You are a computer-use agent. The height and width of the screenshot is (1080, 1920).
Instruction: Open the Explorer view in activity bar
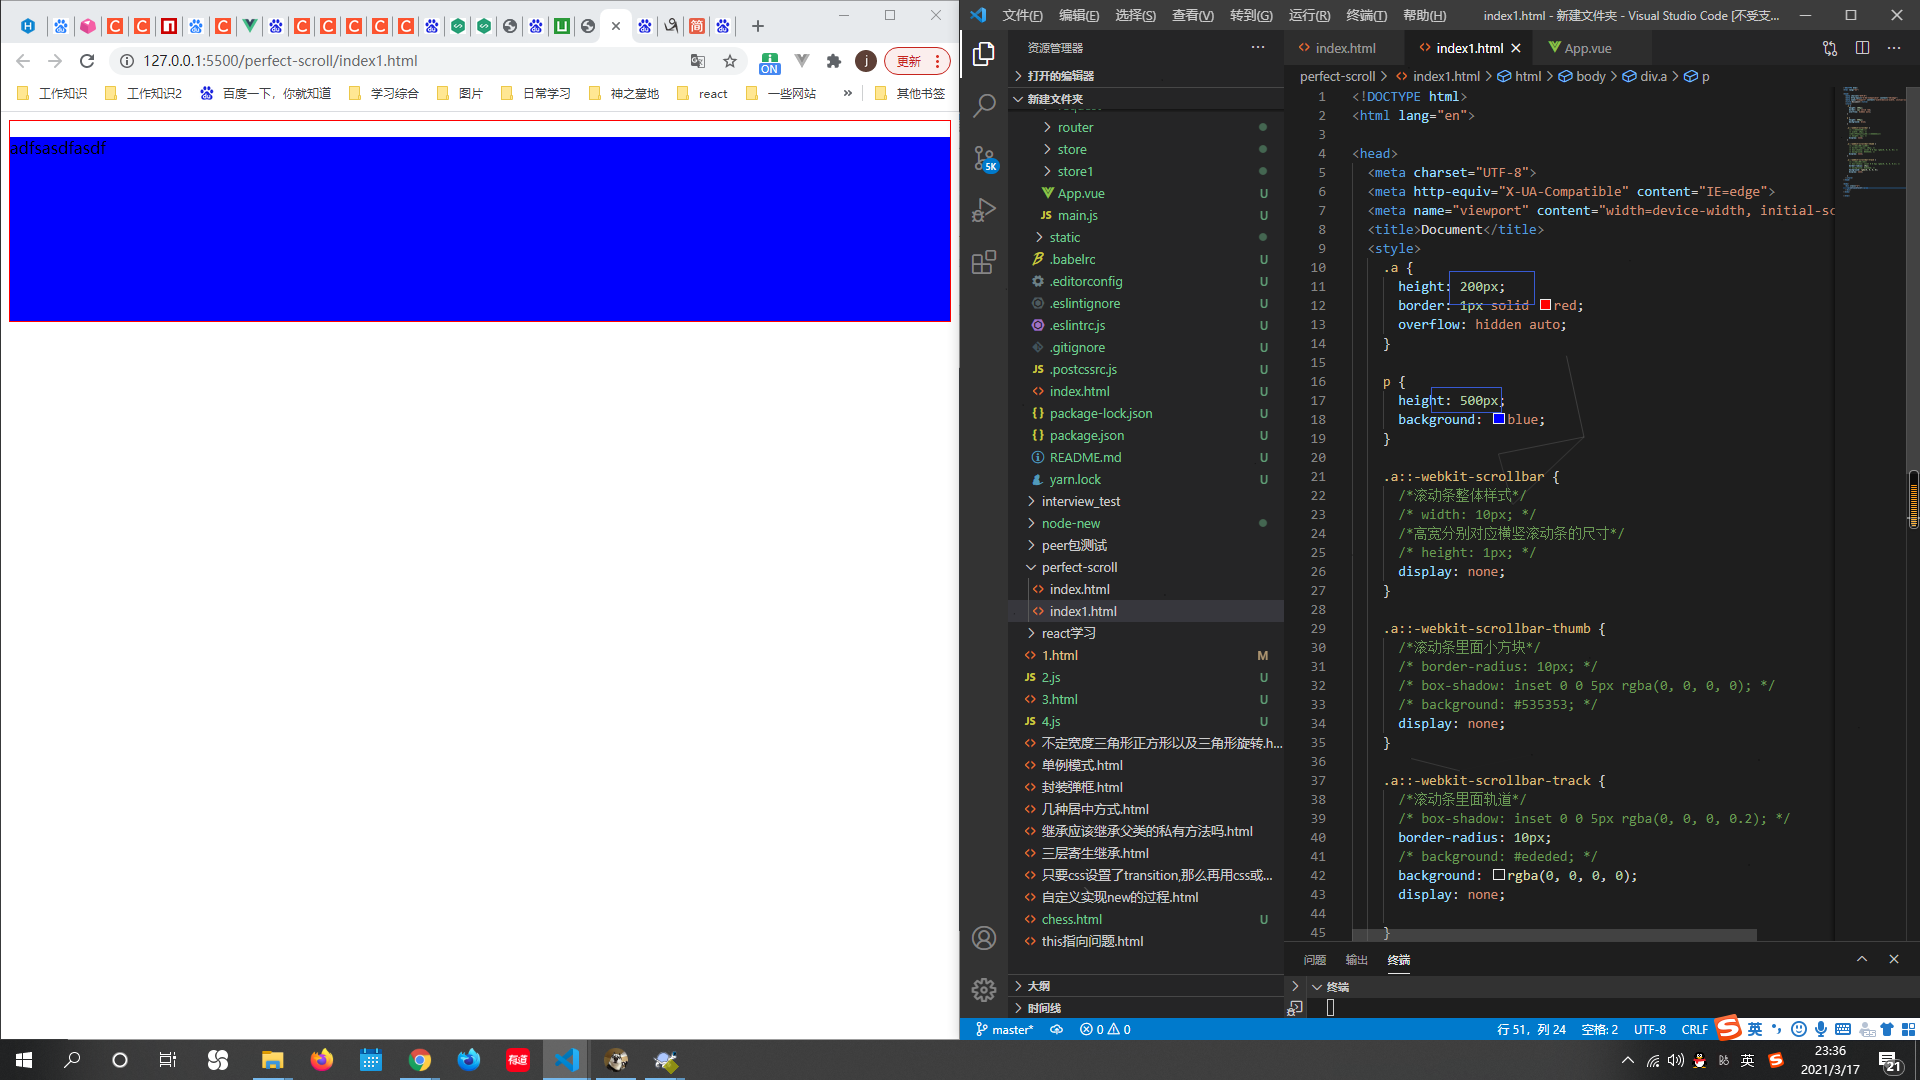(x=984, y=54)
